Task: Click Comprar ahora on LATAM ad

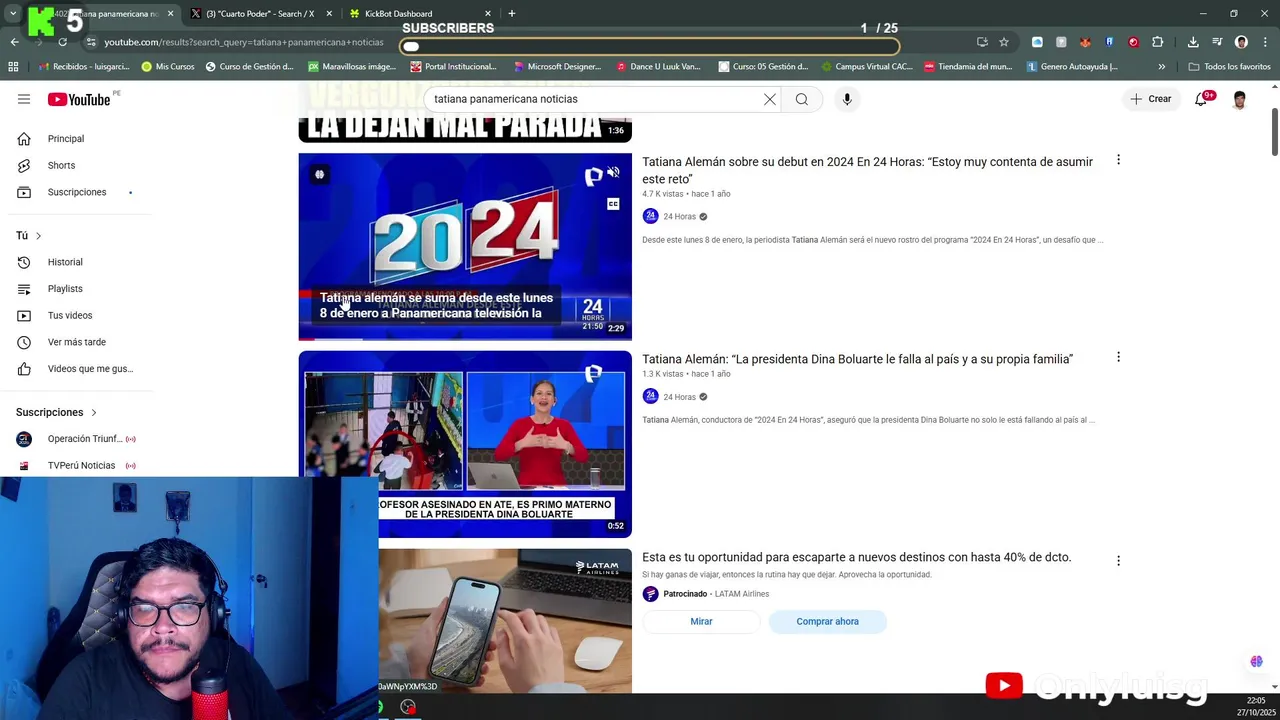Action: (827, 621)
